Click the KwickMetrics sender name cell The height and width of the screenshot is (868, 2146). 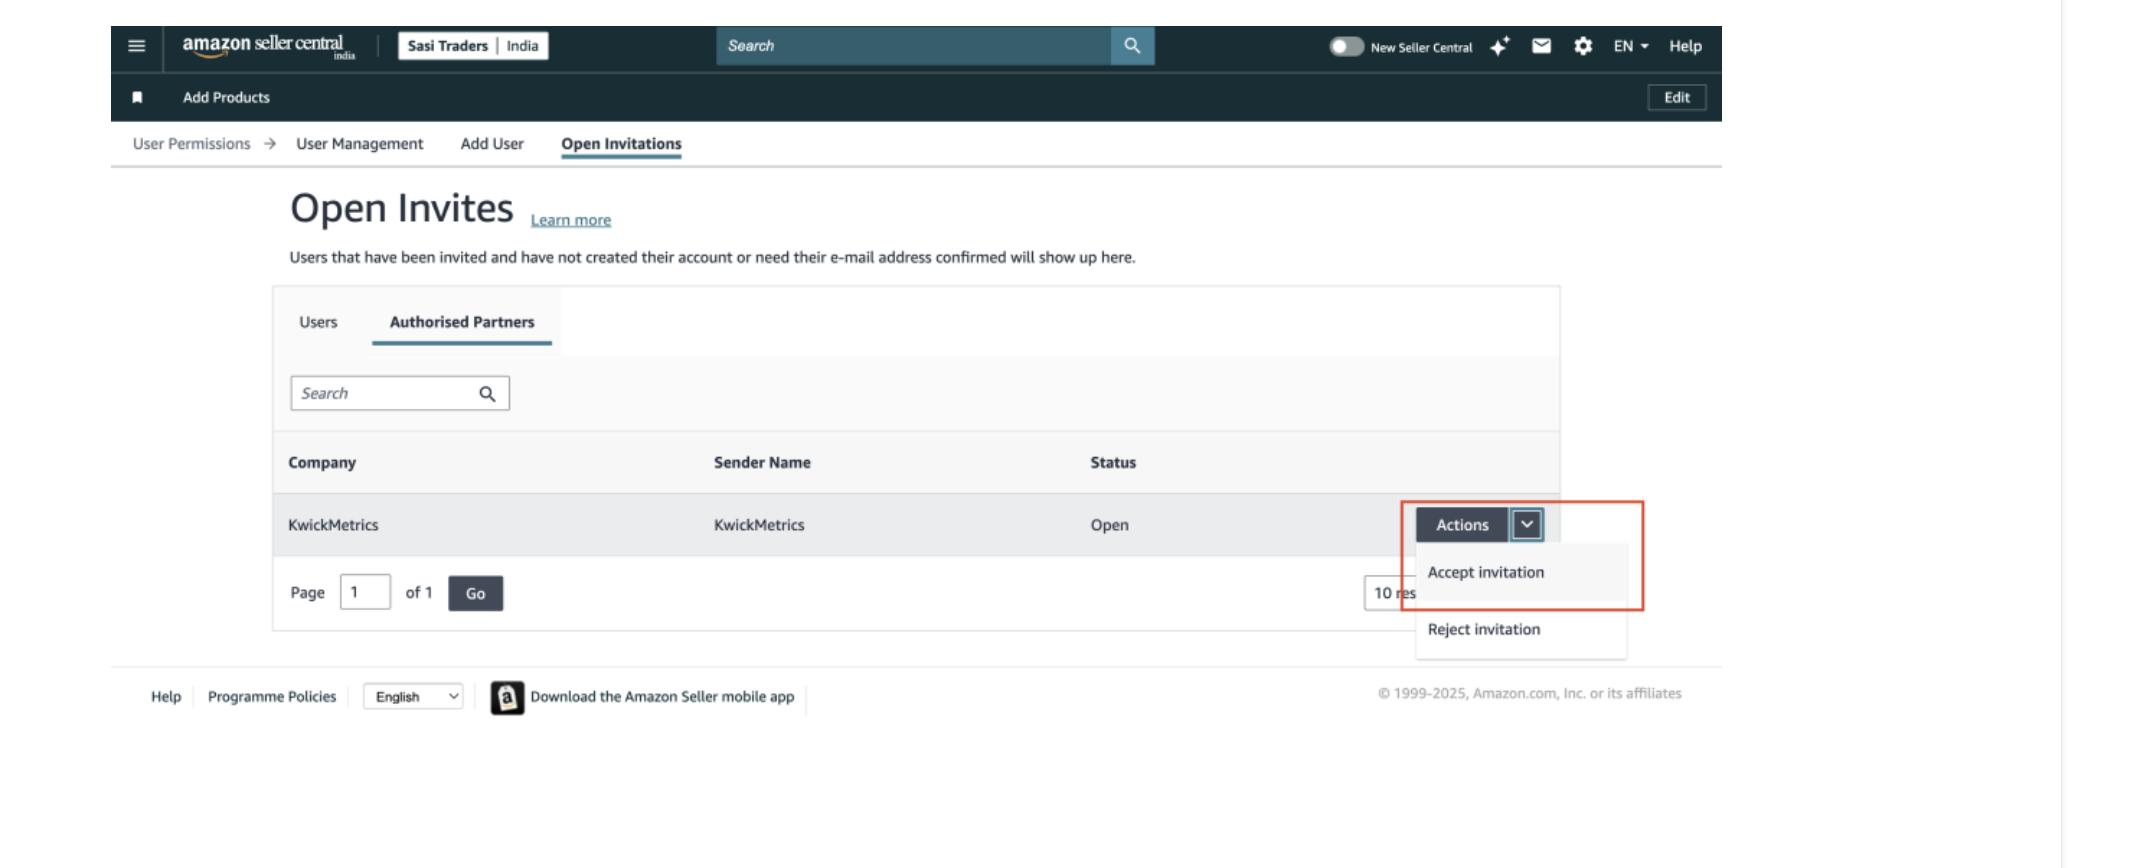click(759, 525)
